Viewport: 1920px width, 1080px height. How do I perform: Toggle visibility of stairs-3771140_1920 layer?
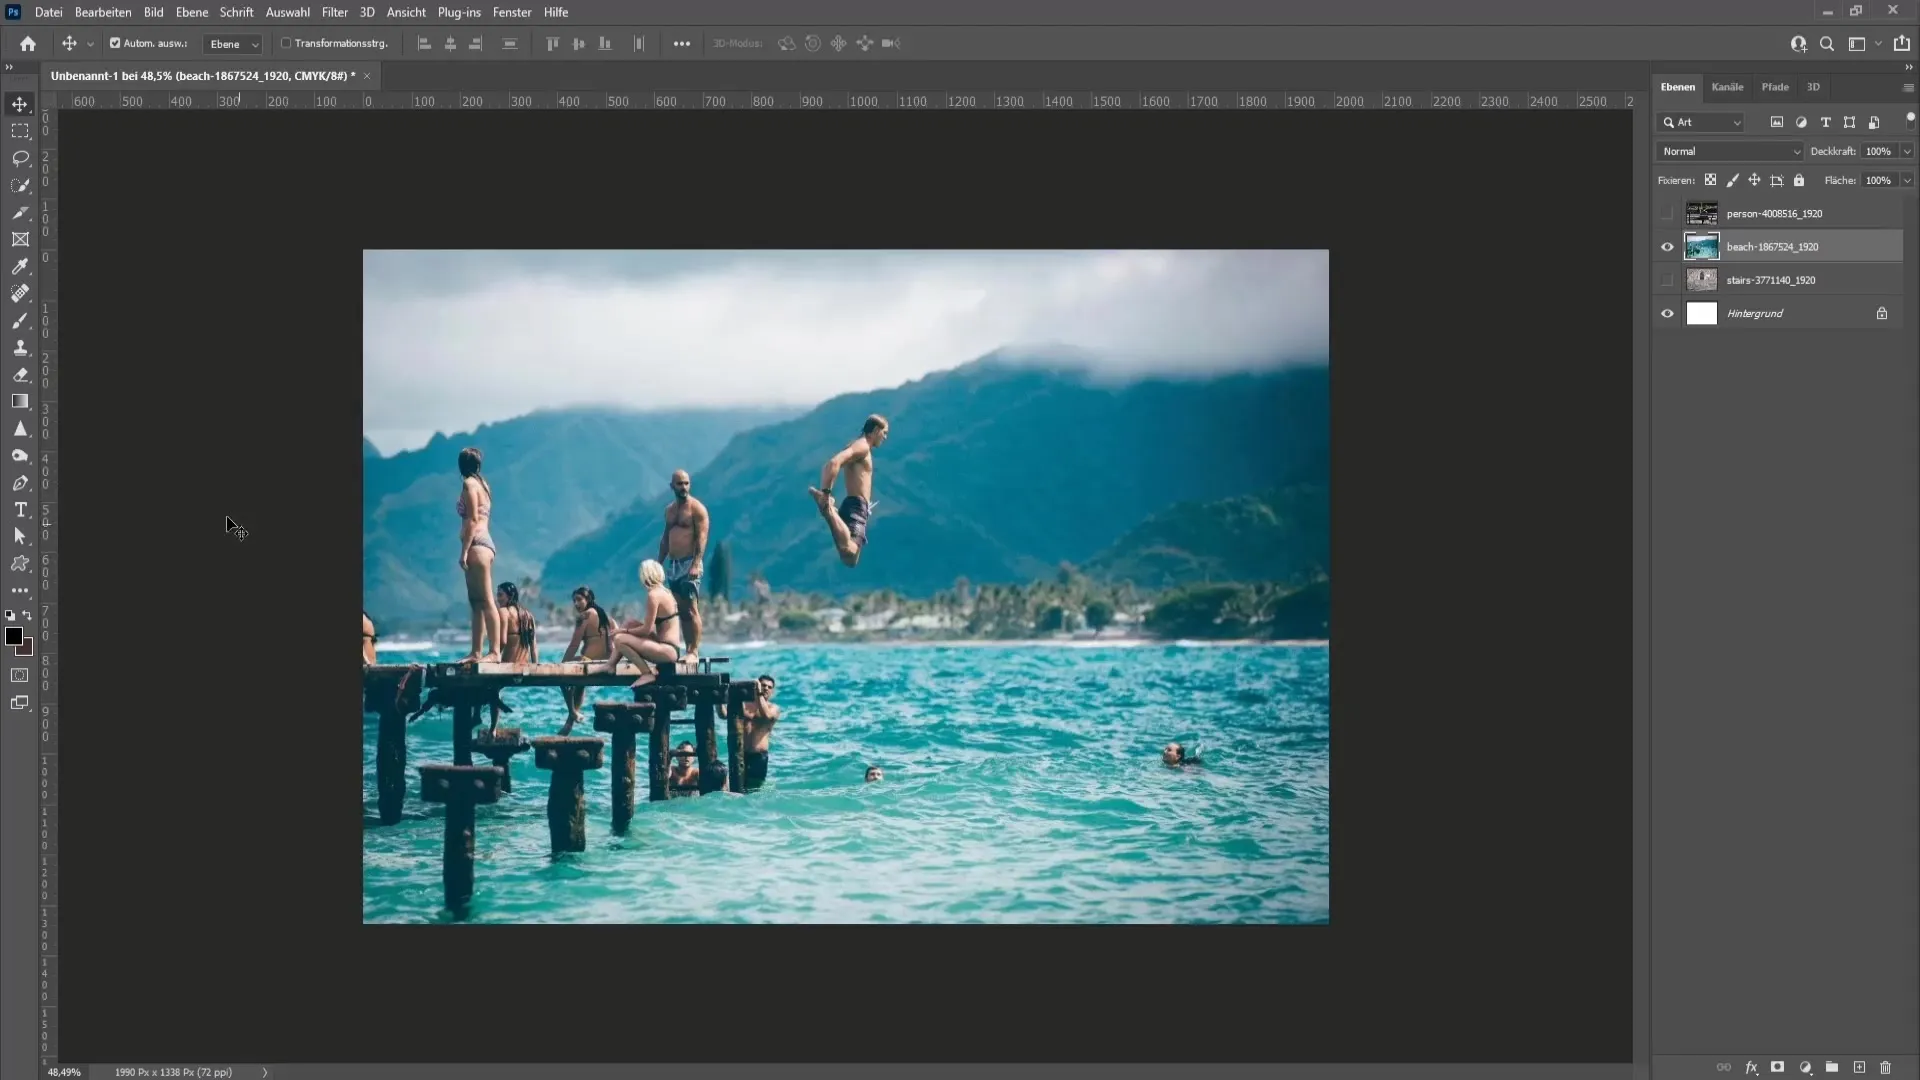tap(1665, 280)
